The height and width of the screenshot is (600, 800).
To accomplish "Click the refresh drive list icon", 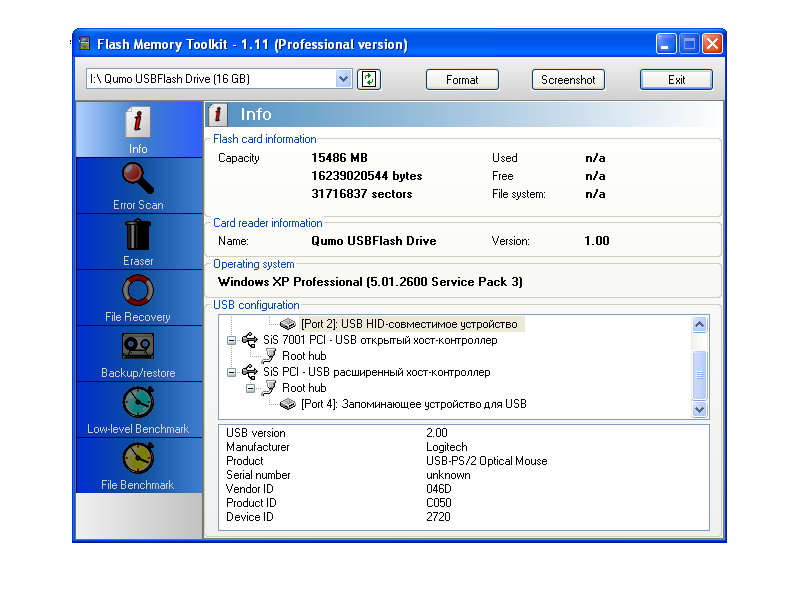I will (369, 79).
